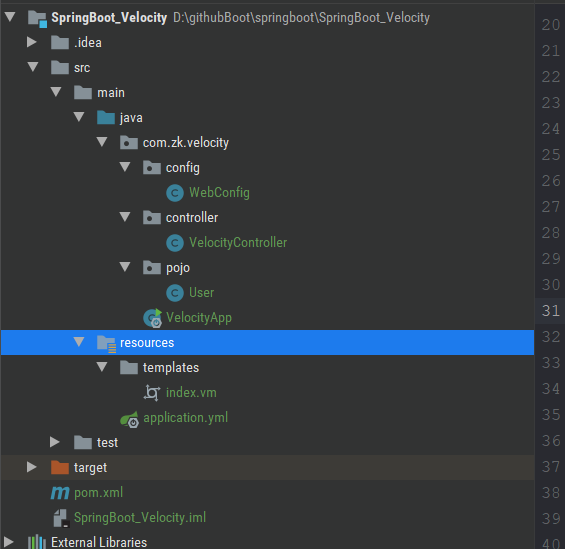Select the External Libraries label

[x=99, y=542]
